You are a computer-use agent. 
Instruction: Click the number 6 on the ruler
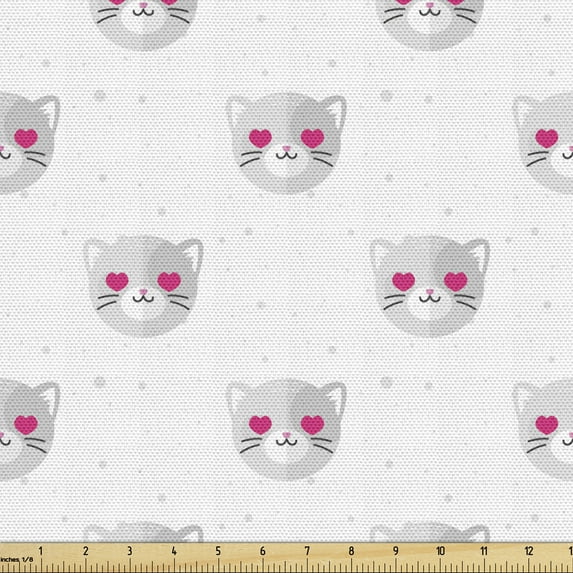263,551
